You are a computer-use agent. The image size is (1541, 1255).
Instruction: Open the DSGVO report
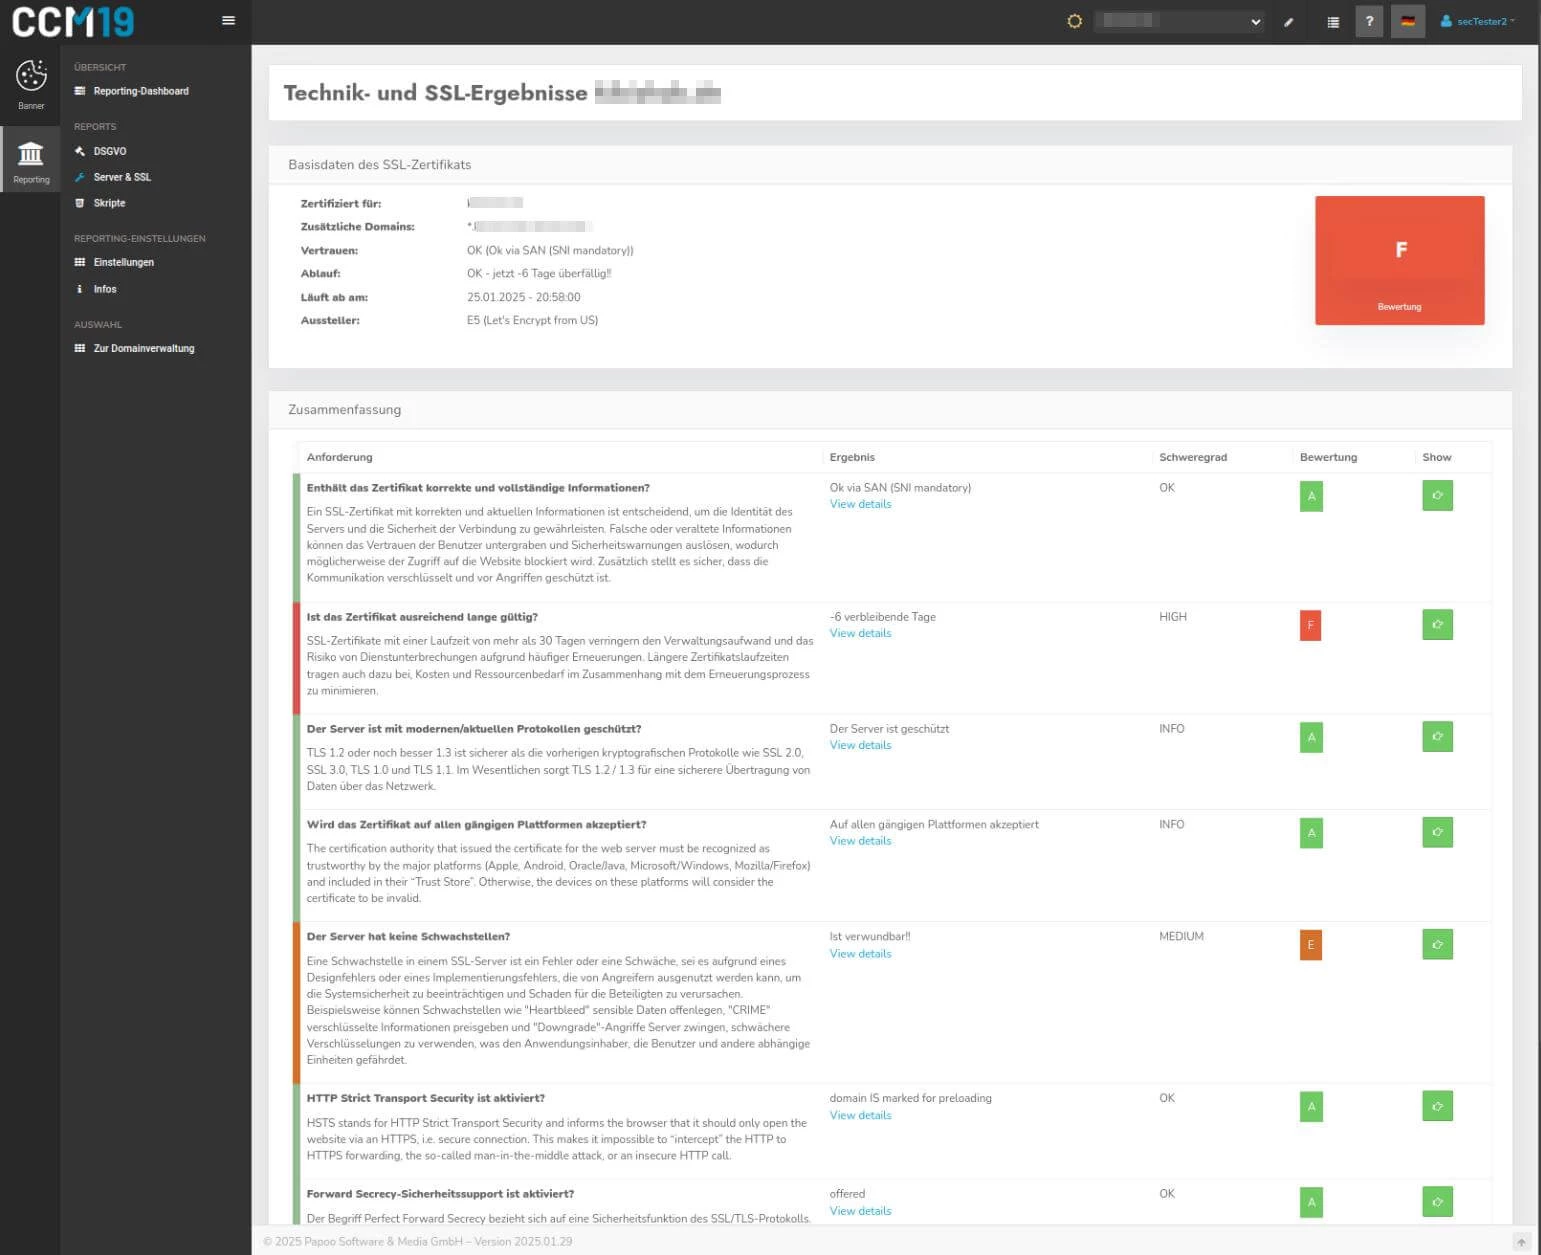pyautogui.click(x=110, y=151)
